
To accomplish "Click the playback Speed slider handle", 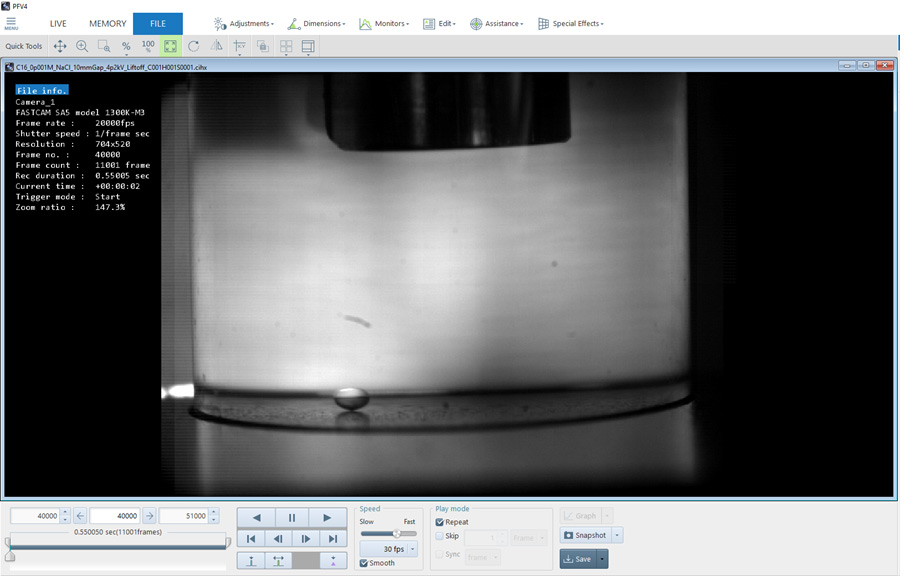I will [396, 534].
